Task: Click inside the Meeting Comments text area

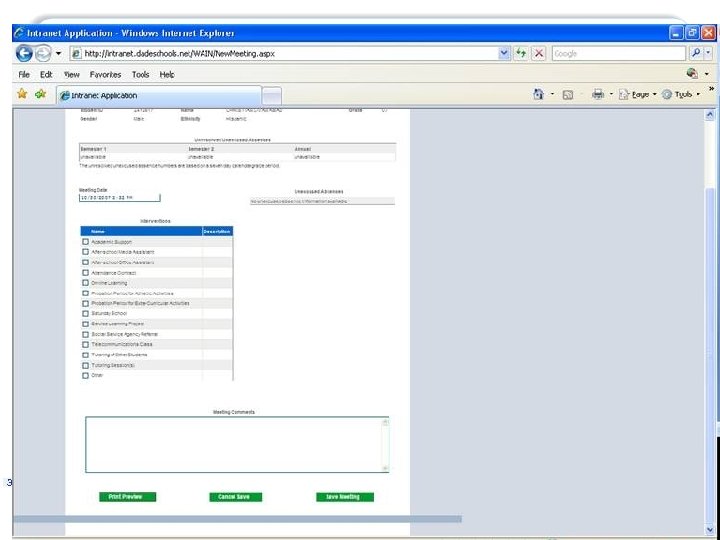Action: tap(233, 444)
